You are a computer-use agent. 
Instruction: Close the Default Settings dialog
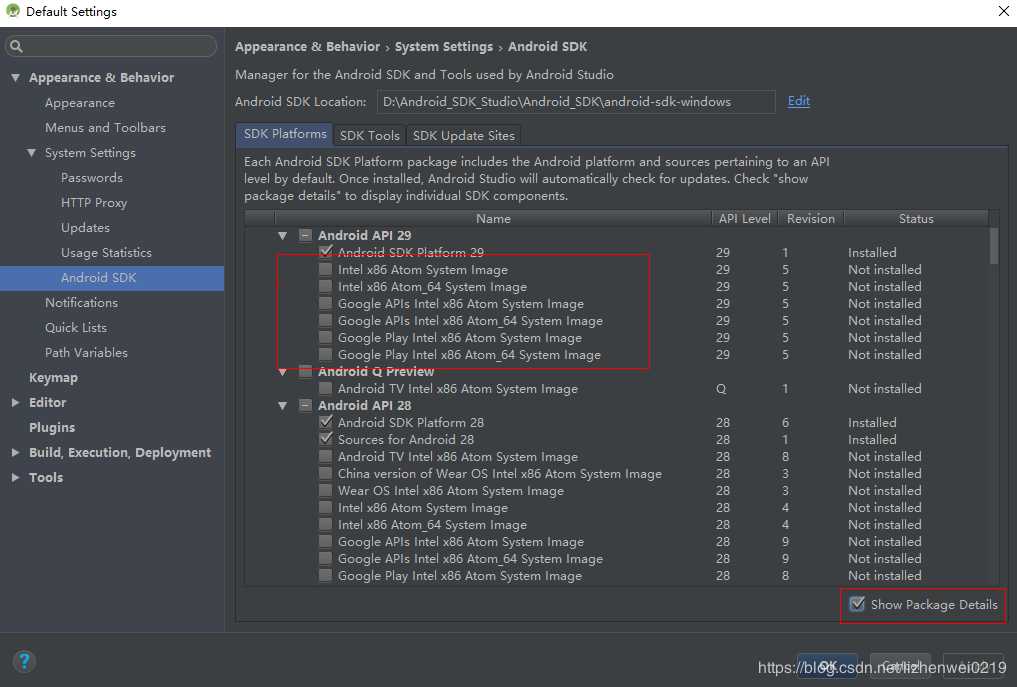click(1003, 12)
